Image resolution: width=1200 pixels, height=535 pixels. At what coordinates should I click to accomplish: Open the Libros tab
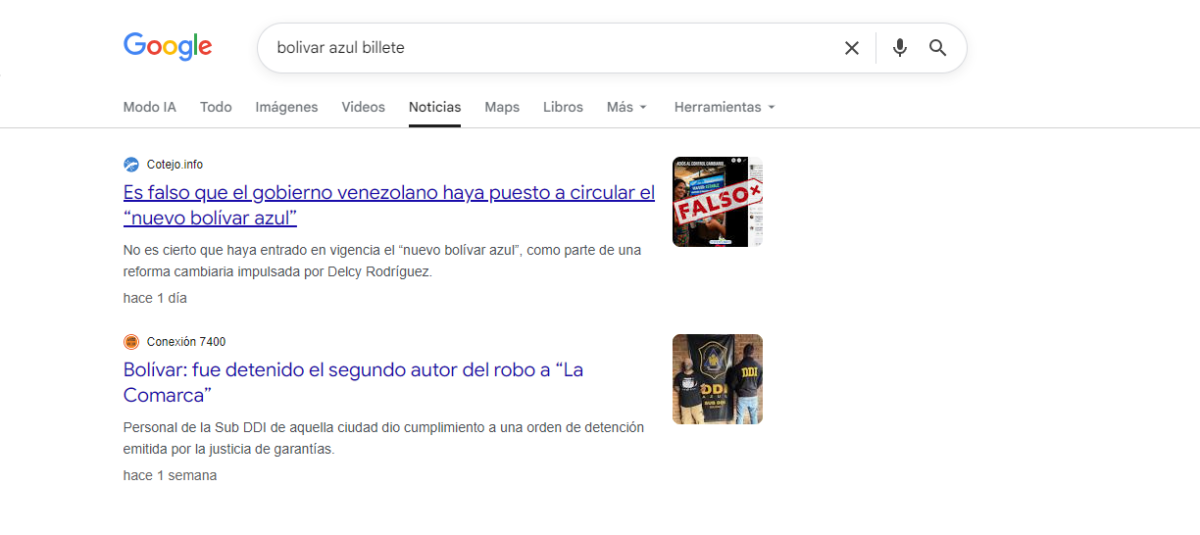[563, 107]
